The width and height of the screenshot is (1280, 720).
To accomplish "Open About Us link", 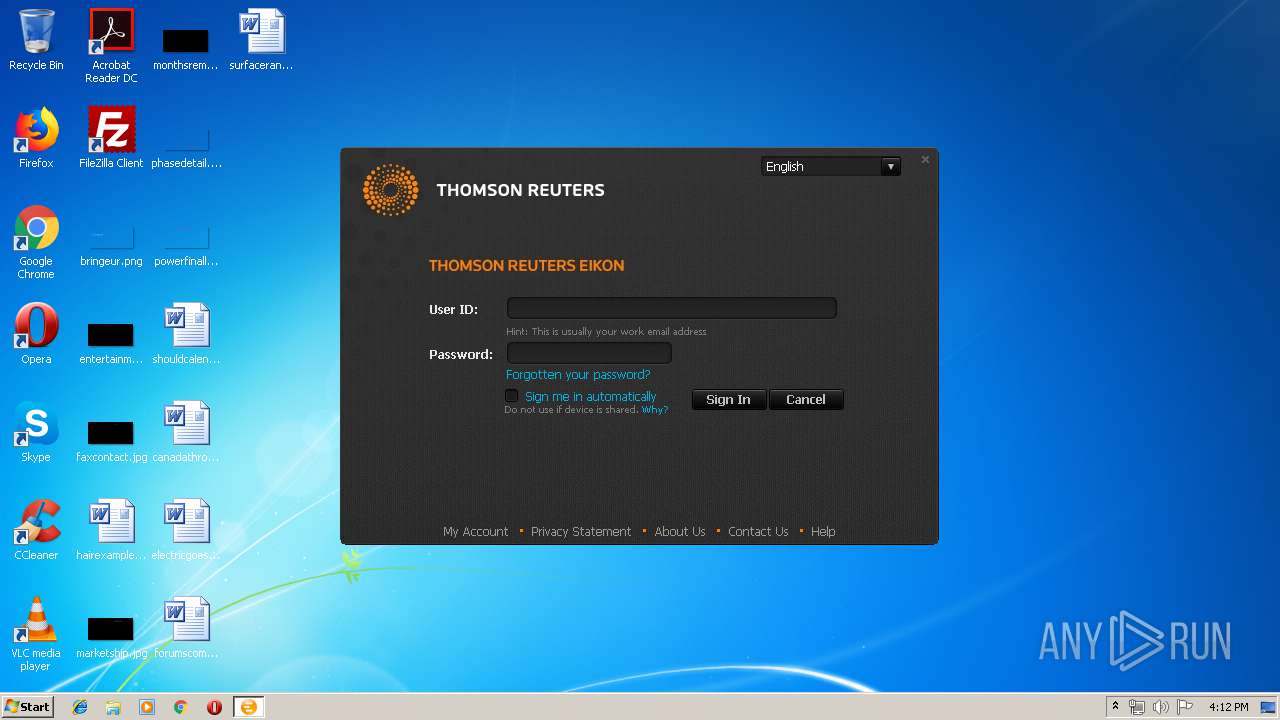I will pos(680,531).
